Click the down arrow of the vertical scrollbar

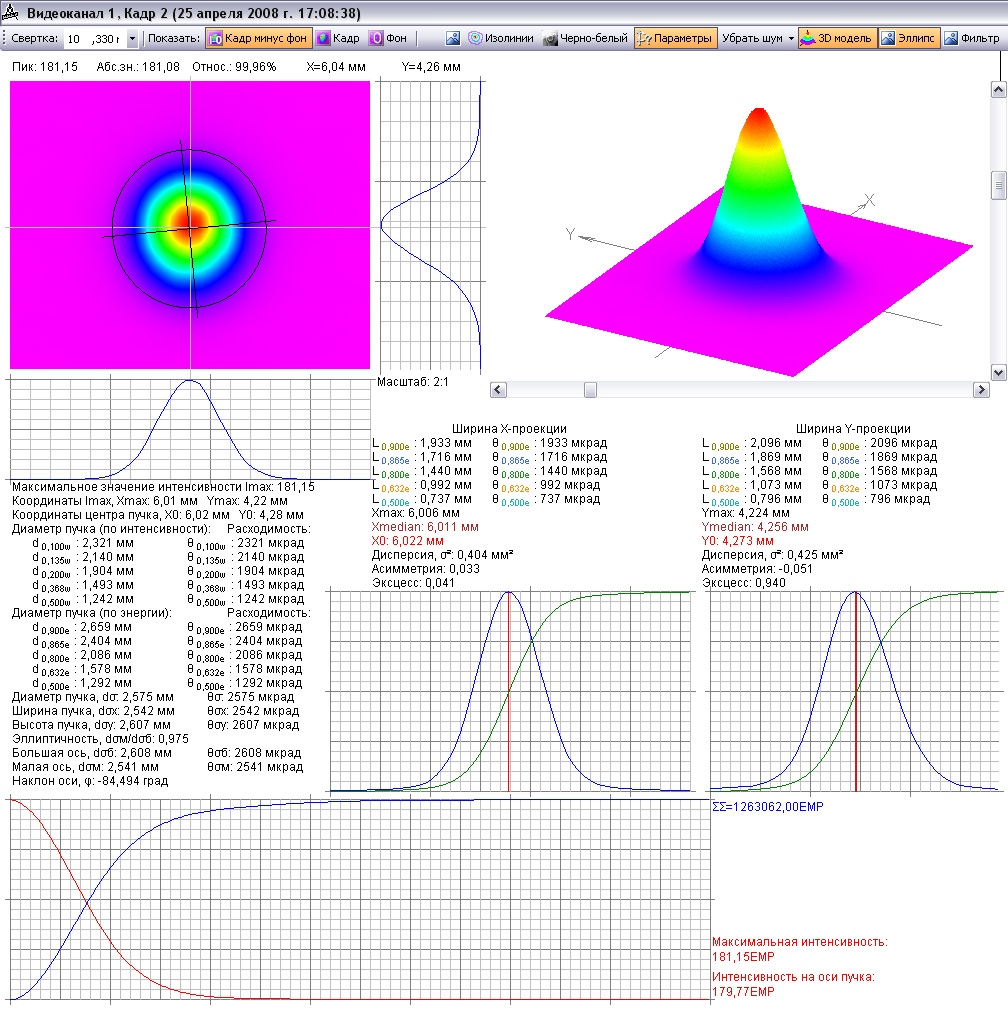click(x=999, y=373)
